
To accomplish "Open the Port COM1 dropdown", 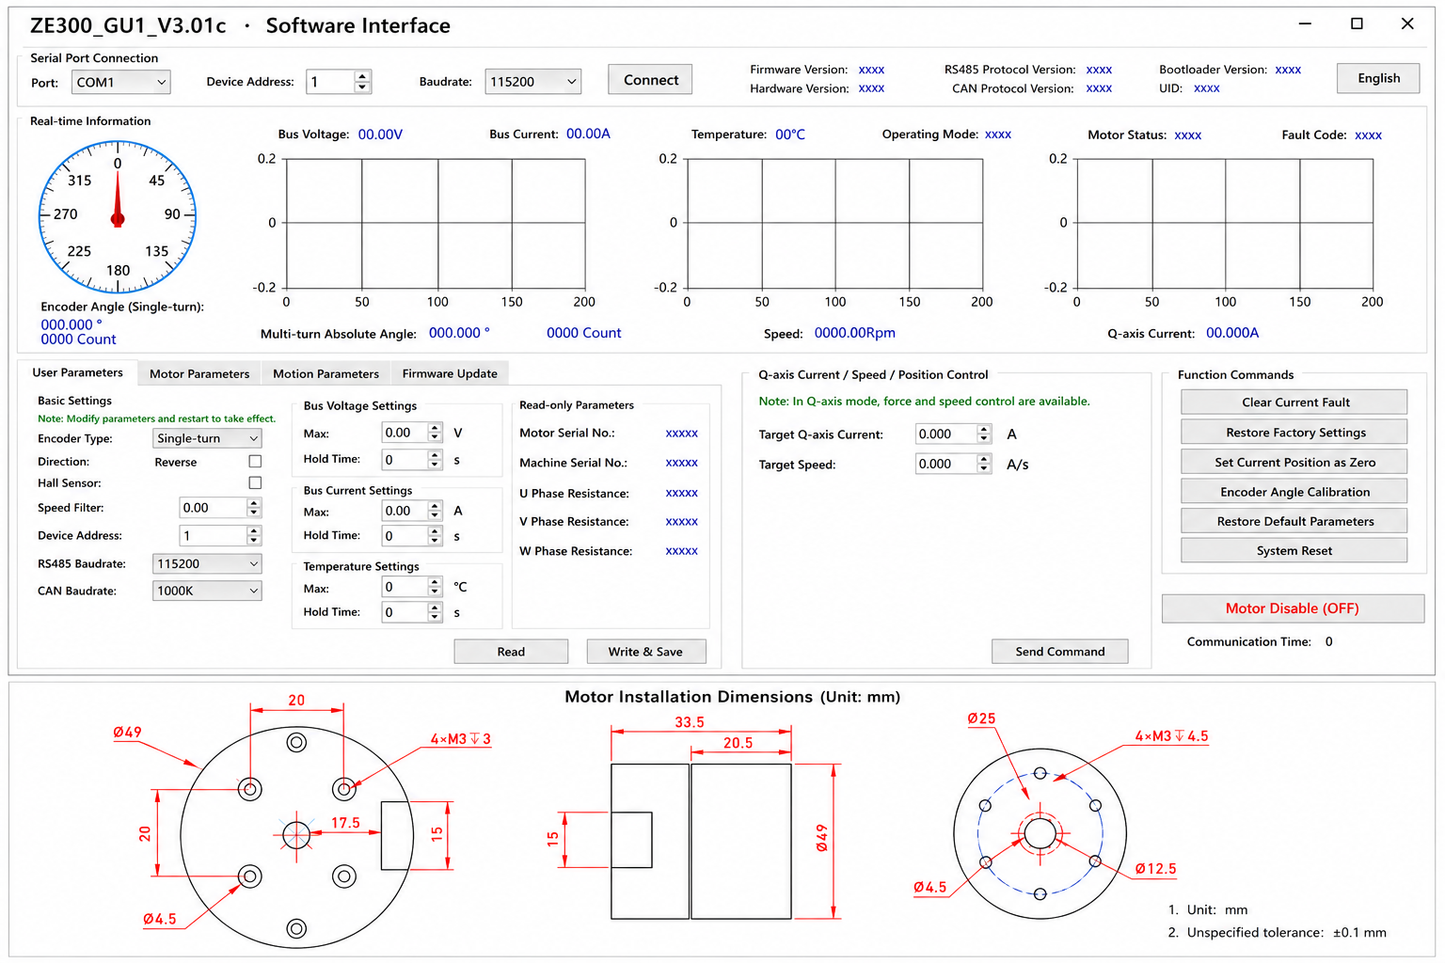I will (120, 82).
